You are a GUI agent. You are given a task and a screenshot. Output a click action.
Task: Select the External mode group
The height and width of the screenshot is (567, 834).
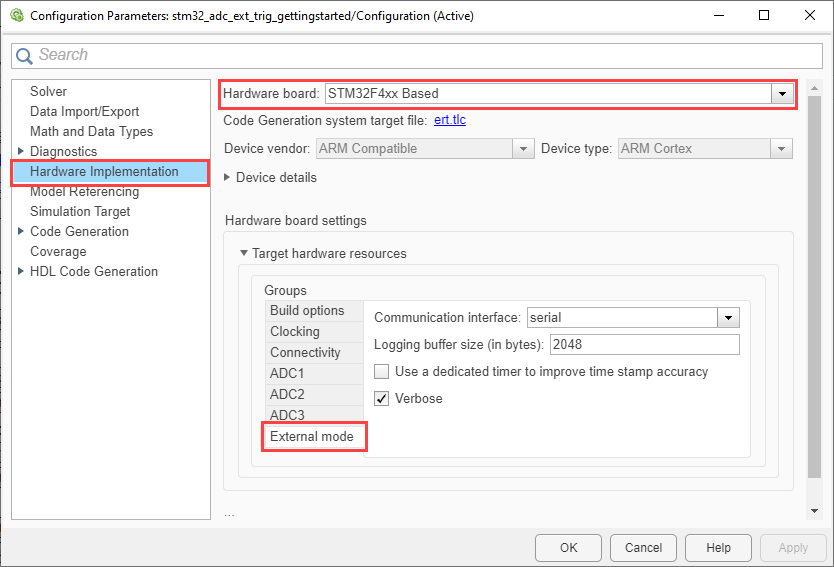click(311, 437)
